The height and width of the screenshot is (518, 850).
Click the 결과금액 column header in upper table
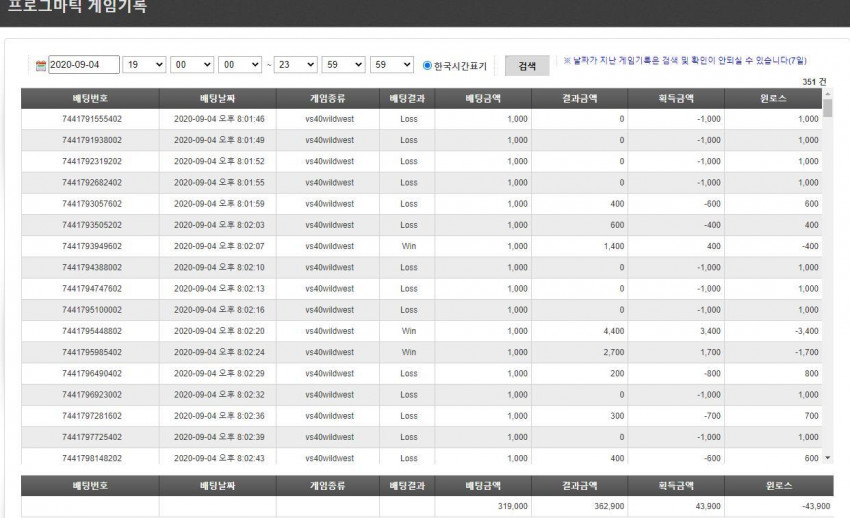coord(579,99)
